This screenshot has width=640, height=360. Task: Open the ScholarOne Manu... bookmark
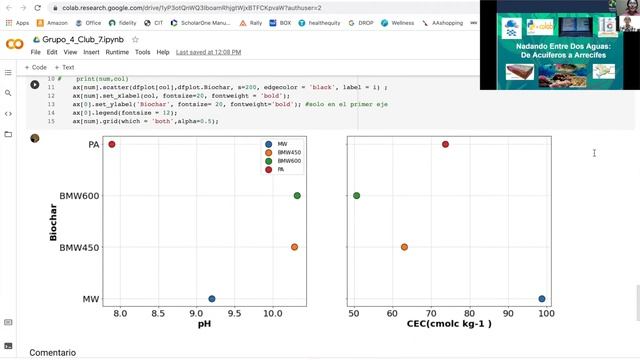200,23
